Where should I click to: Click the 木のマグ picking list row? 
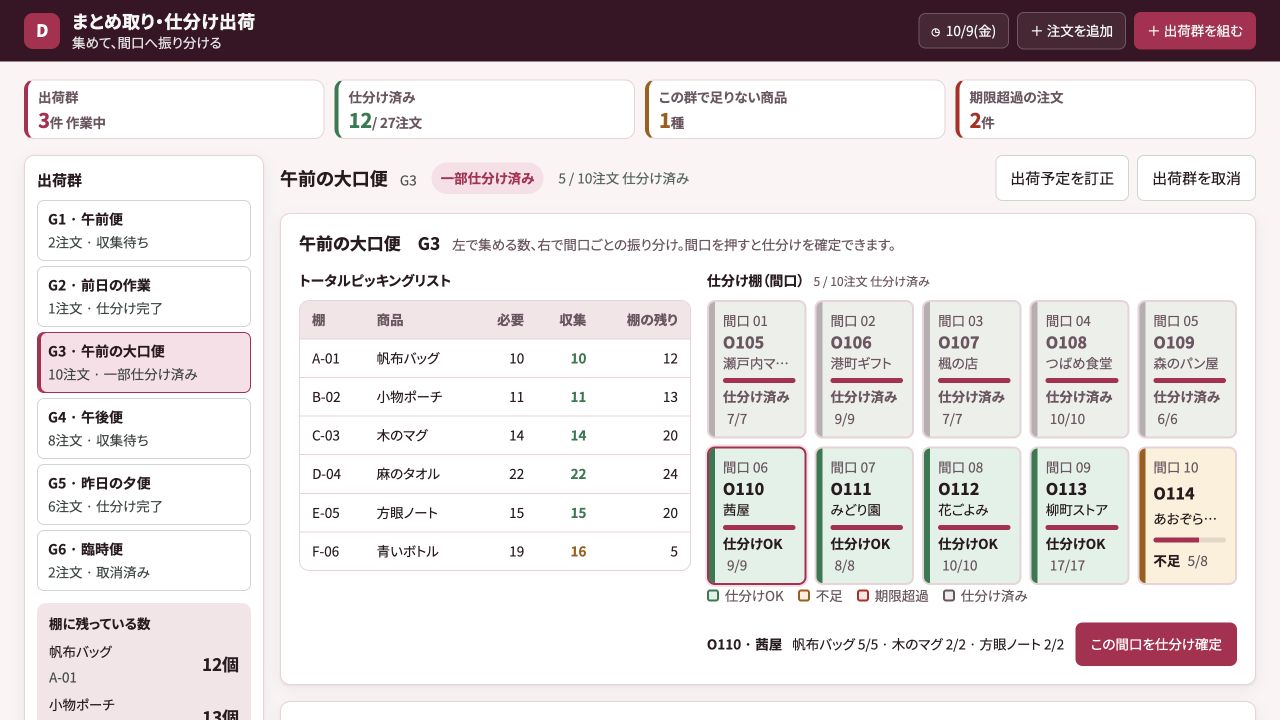495,435
